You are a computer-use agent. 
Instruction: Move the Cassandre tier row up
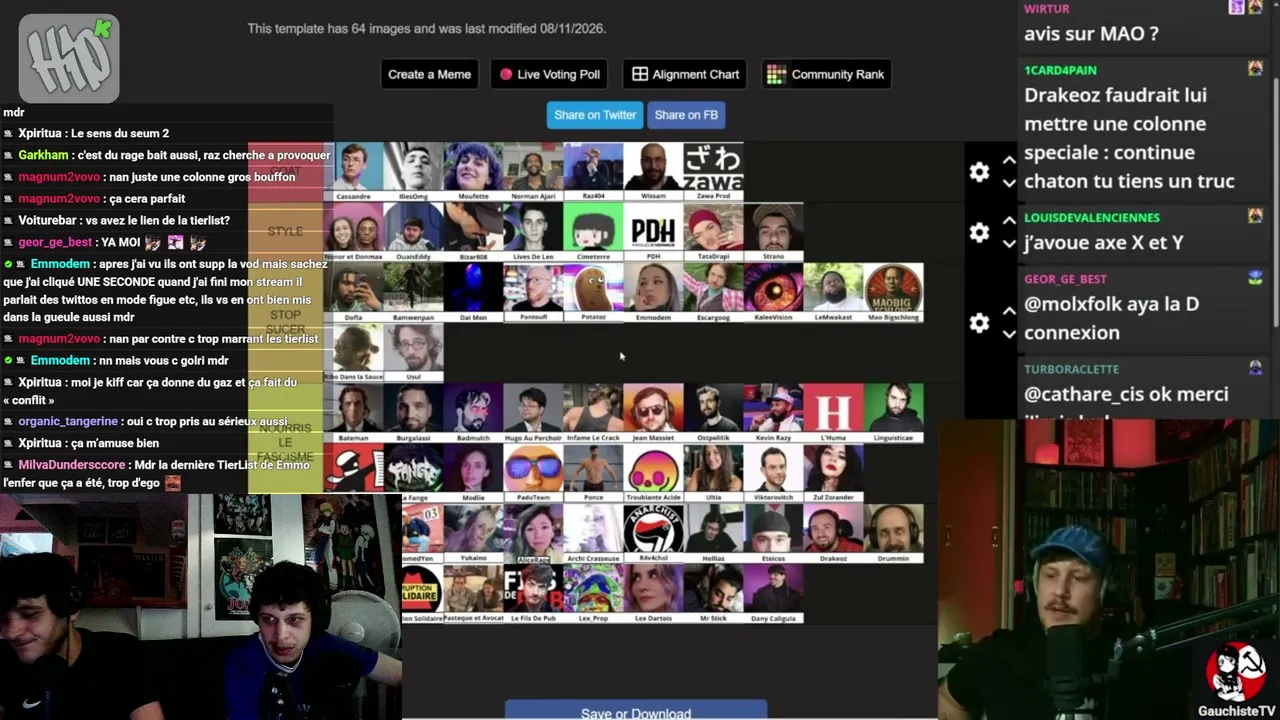click(1009, 160)
